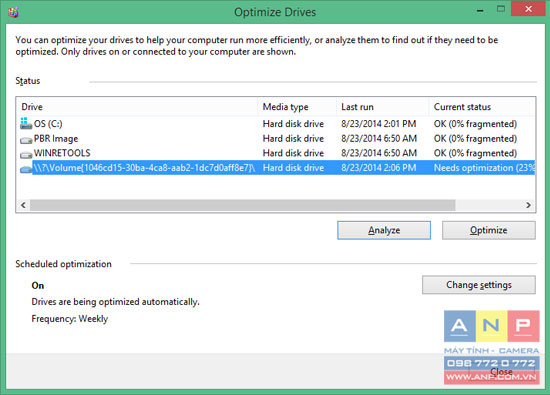Maximize the Optimize Drives window
Image resolution: width=550 pixels, height=395 pixels.
tap(501, 9)
